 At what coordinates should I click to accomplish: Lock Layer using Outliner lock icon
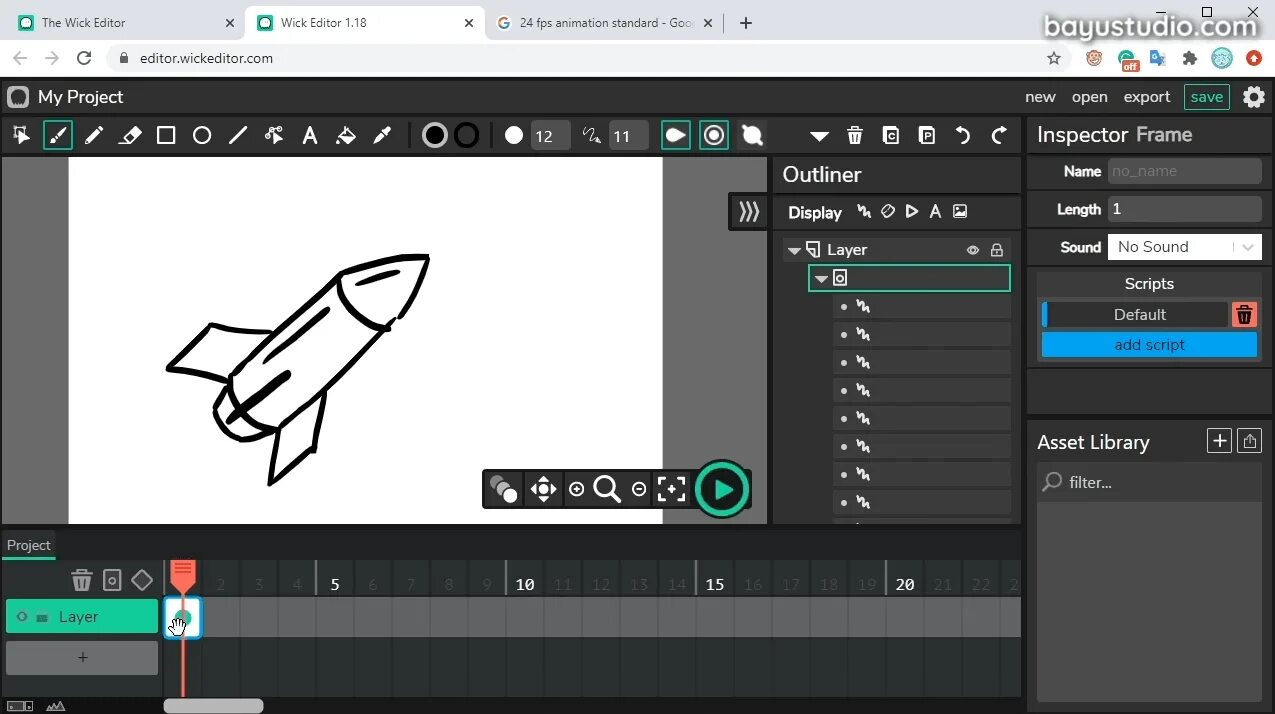point(997,250)
